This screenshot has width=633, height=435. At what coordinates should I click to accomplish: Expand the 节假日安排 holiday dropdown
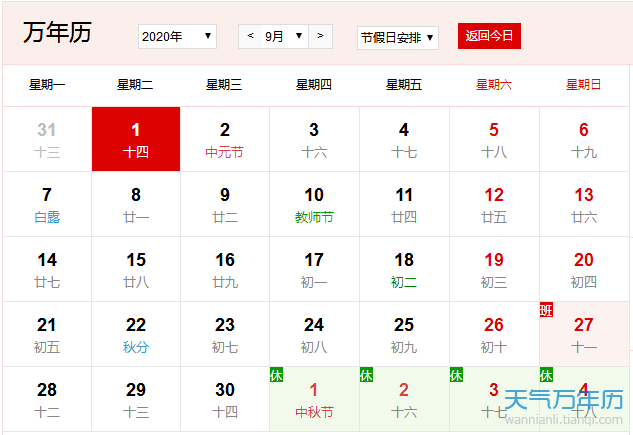pyautogui.click(x=398, y=38)
